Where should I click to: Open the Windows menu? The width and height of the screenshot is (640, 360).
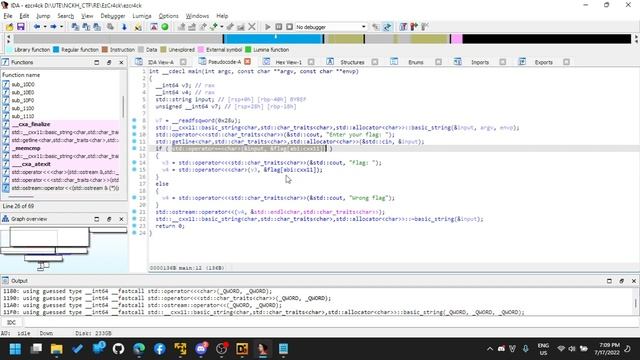point(197,16)
